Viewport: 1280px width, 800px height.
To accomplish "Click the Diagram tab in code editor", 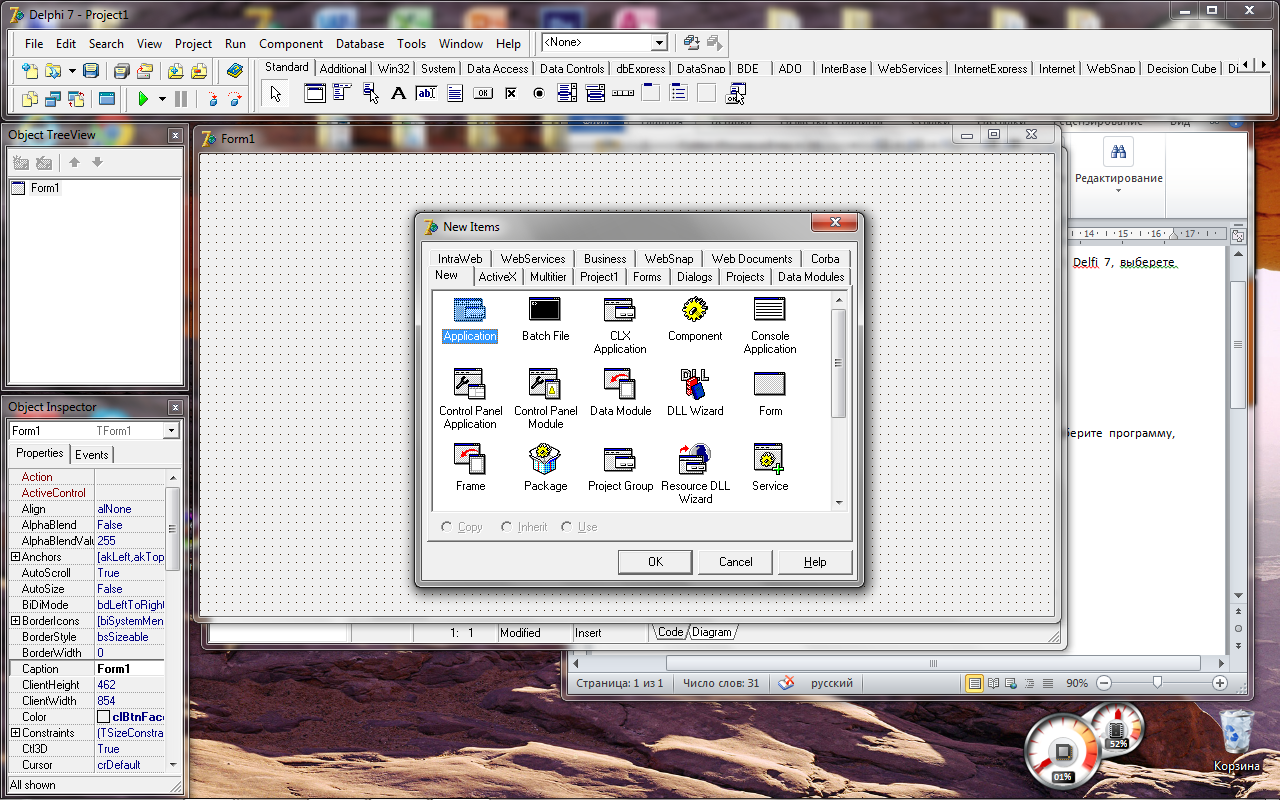I will tap(712, 632).
